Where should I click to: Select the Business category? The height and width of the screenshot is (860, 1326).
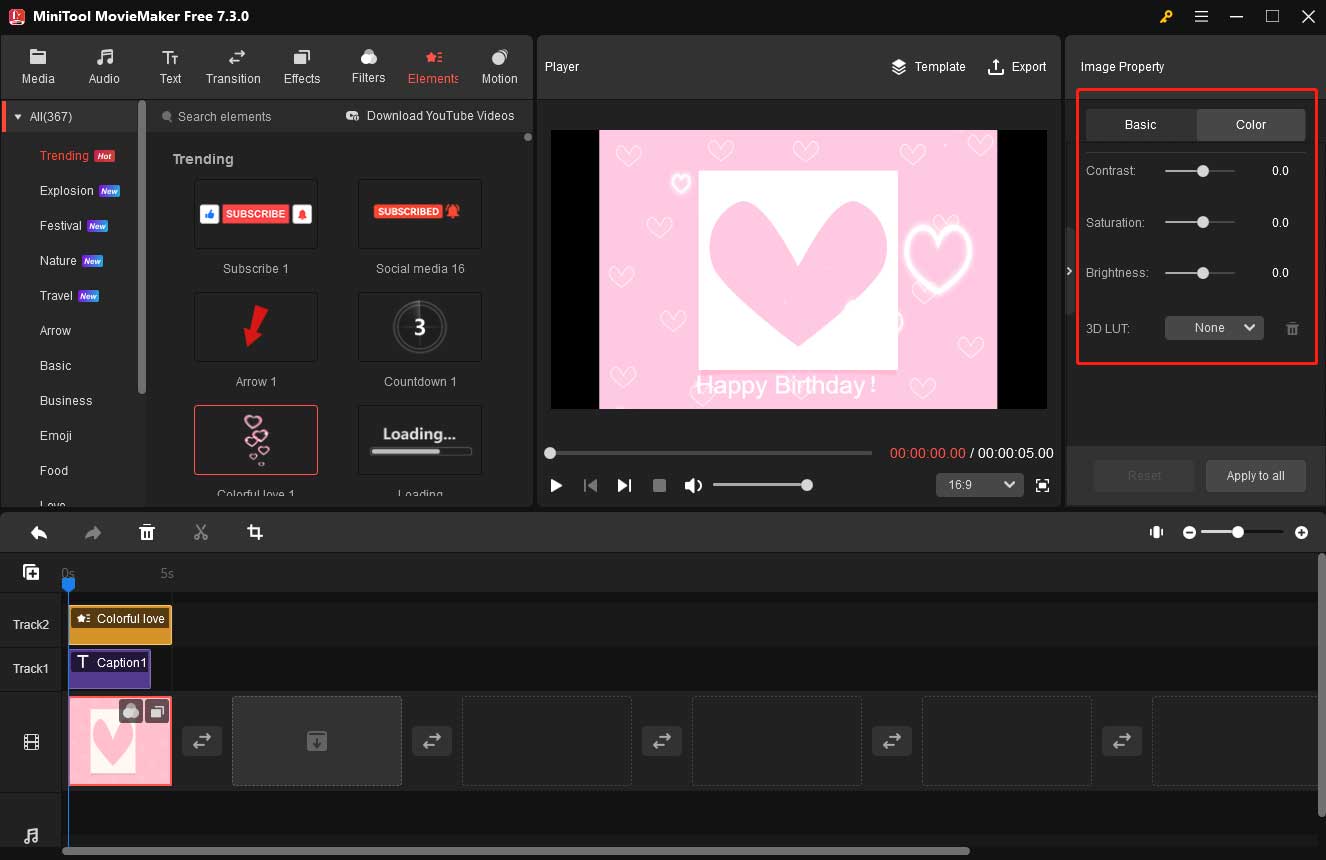(66, 401)
